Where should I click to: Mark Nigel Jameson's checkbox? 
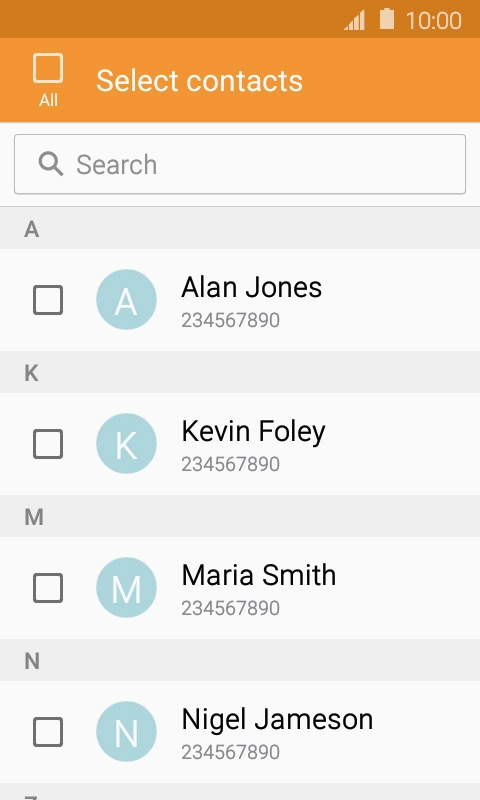[x=48, y=732]
